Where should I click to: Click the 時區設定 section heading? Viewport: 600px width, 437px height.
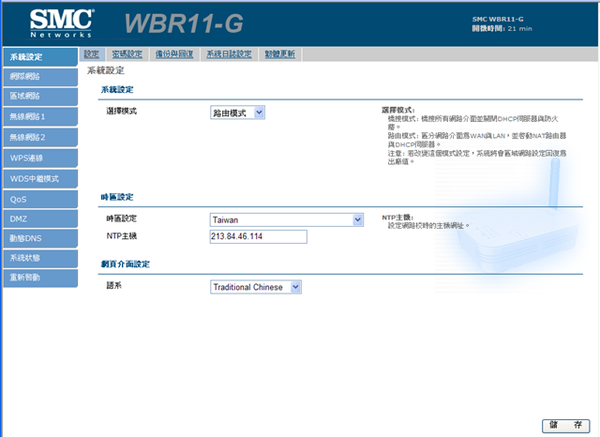[117, 197]
